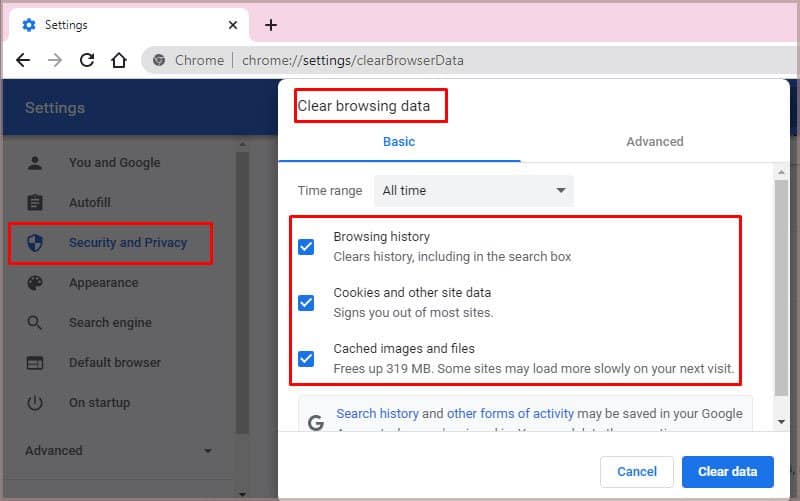Image resolution: width=800 pixels, height=501 pixels.
Task: Open Search engine settings section
Action: [x=110, y=322]
